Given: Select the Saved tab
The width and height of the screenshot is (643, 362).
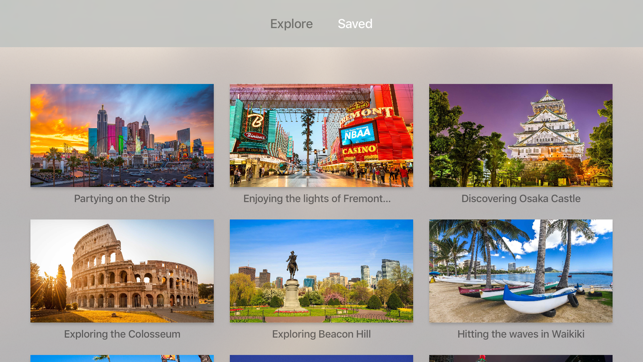Looking at the screenshot, I should point(355,24).
